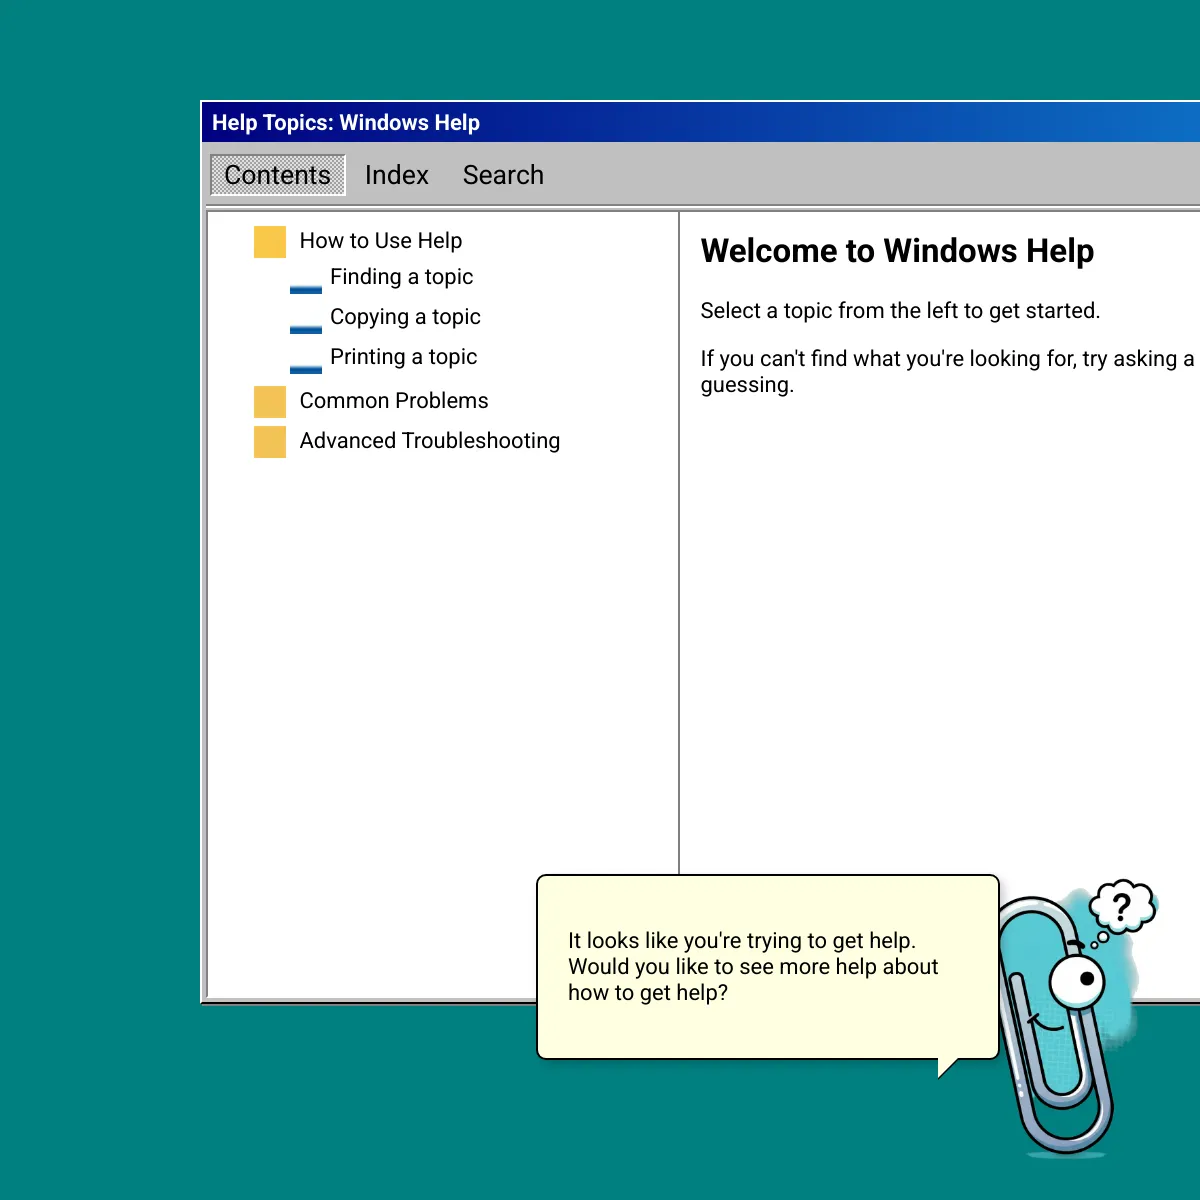Click the Advanced Troubleshooting folder icon
This screenshot has height=1200, width=1200.
click(x=270, y=442)
